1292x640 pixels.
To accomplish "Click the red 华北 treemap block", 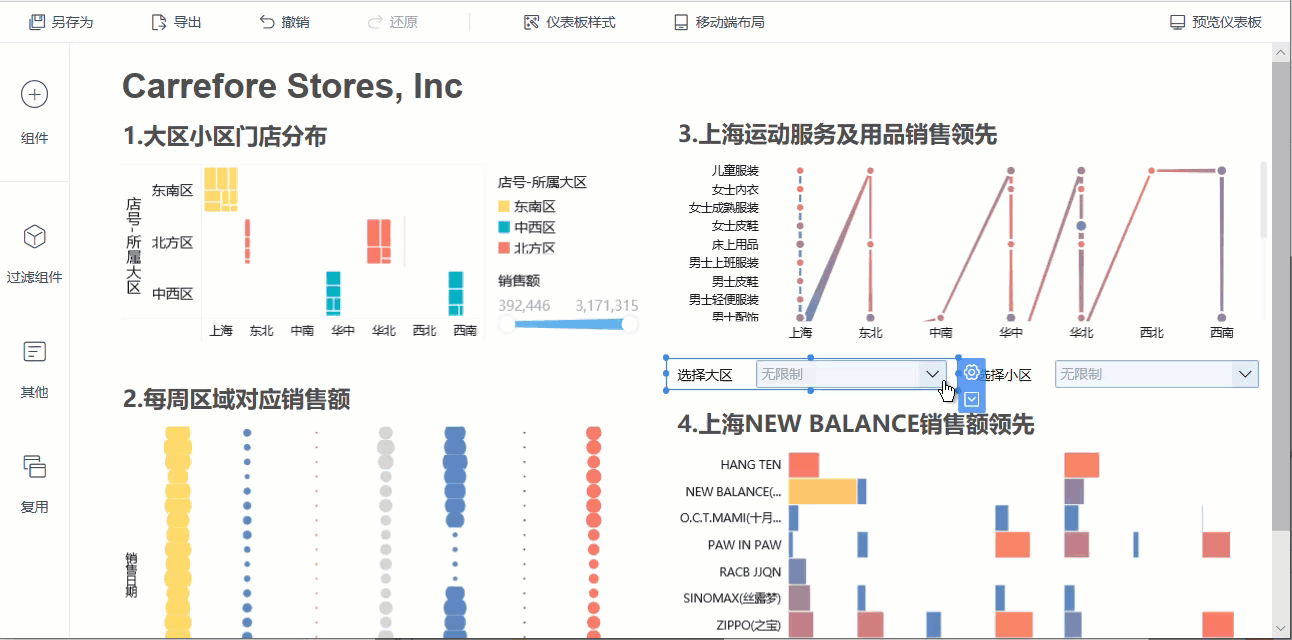I will [x=379, y=241].
